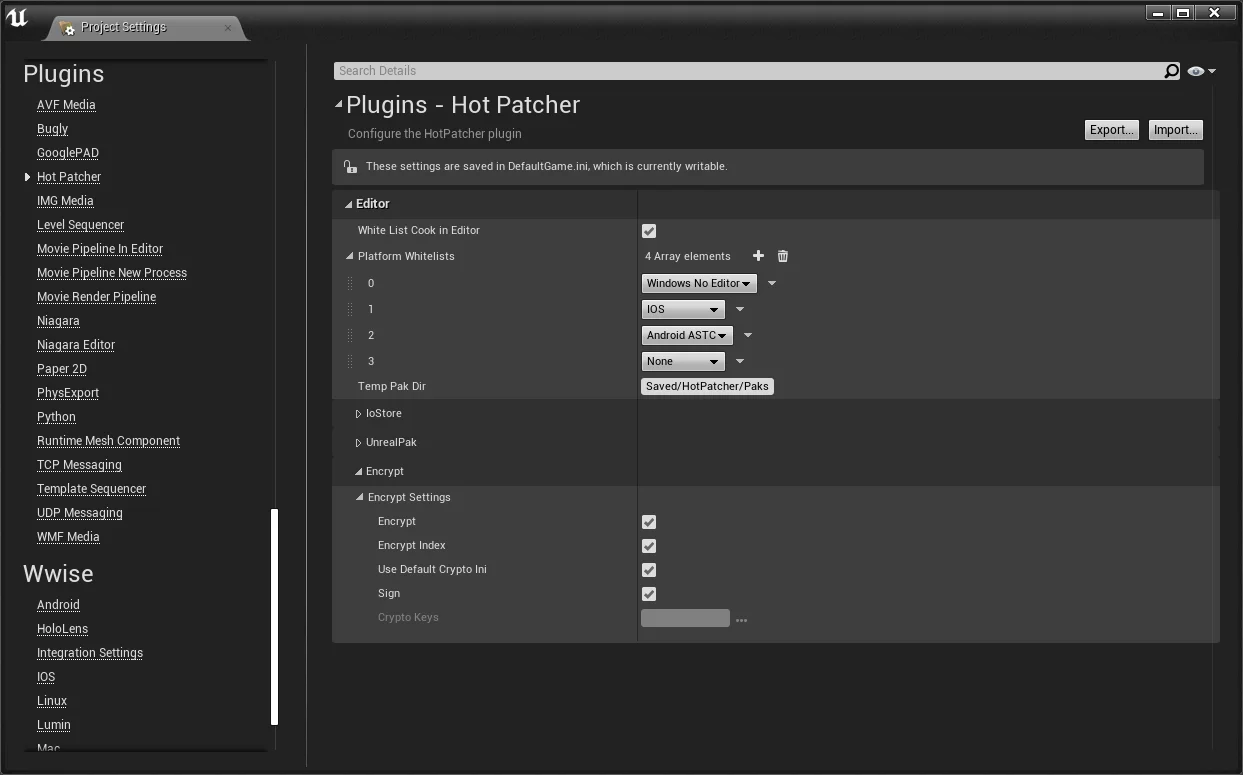The height and width of the screenshot is (775, 1243).
Task: Grab the drag handle of array element 0
Action: [350, 283]
